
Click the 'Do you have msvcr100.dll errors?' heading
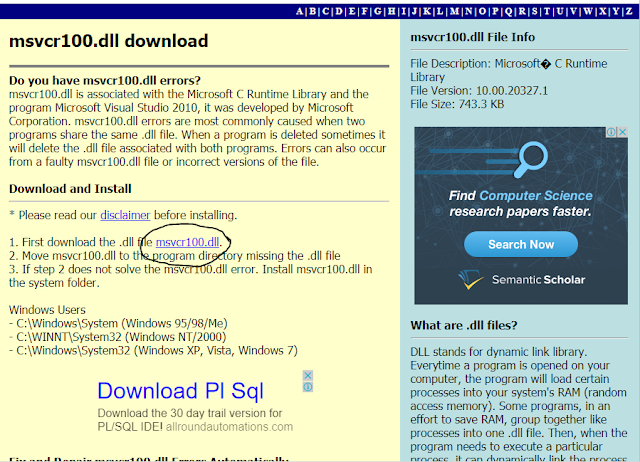coord(105,80)
